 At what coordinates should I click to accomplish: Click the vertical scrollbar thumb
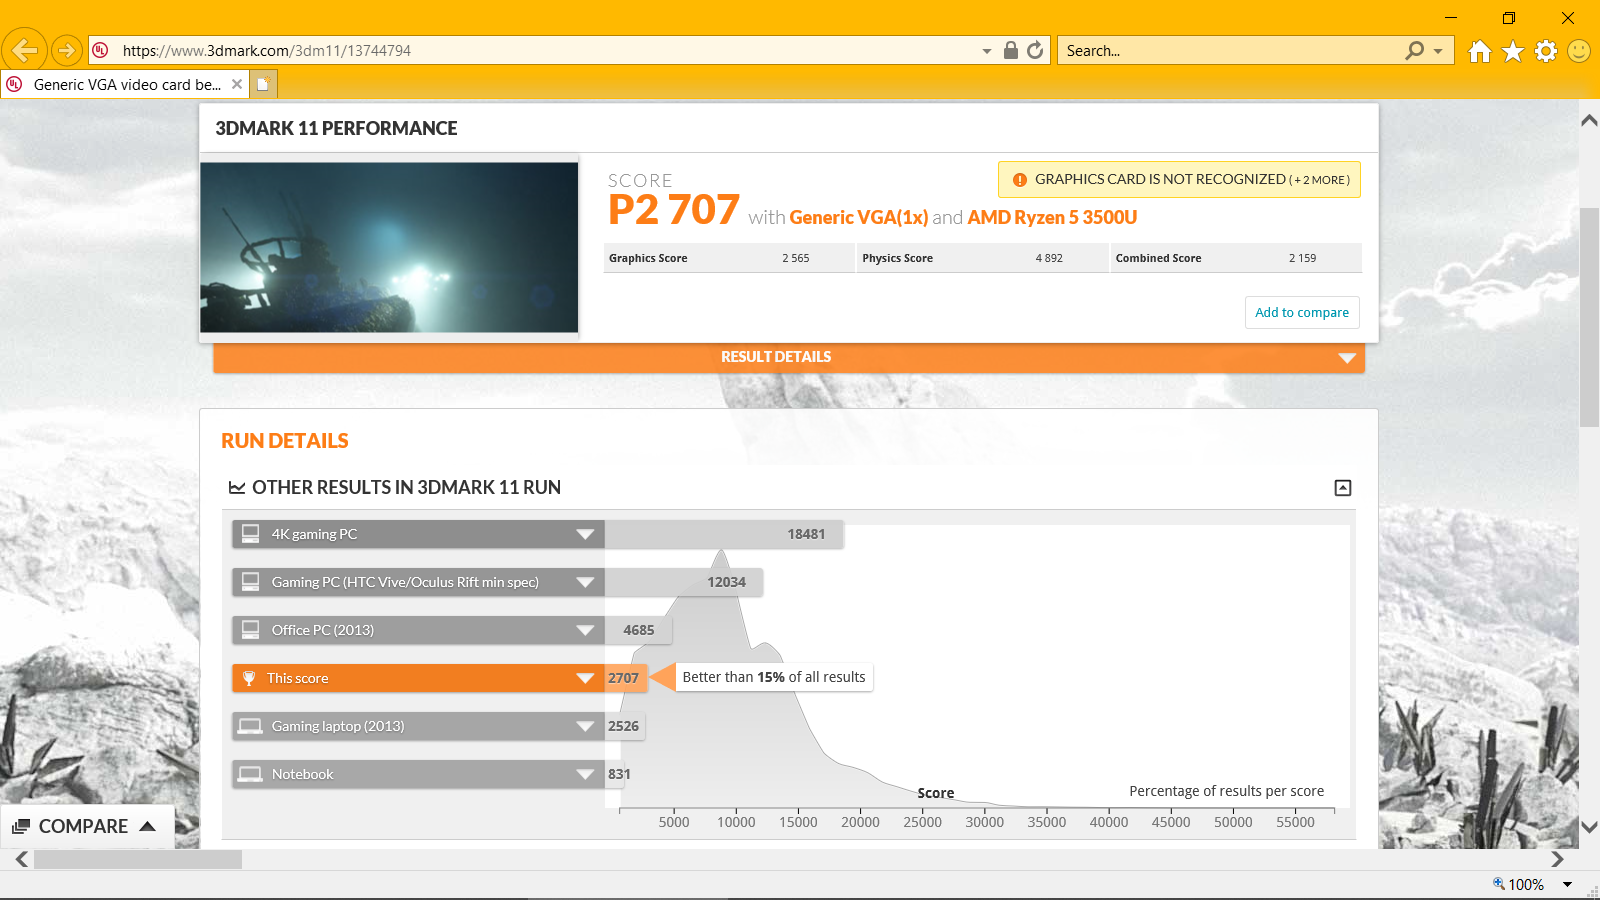coord(1589,317)
